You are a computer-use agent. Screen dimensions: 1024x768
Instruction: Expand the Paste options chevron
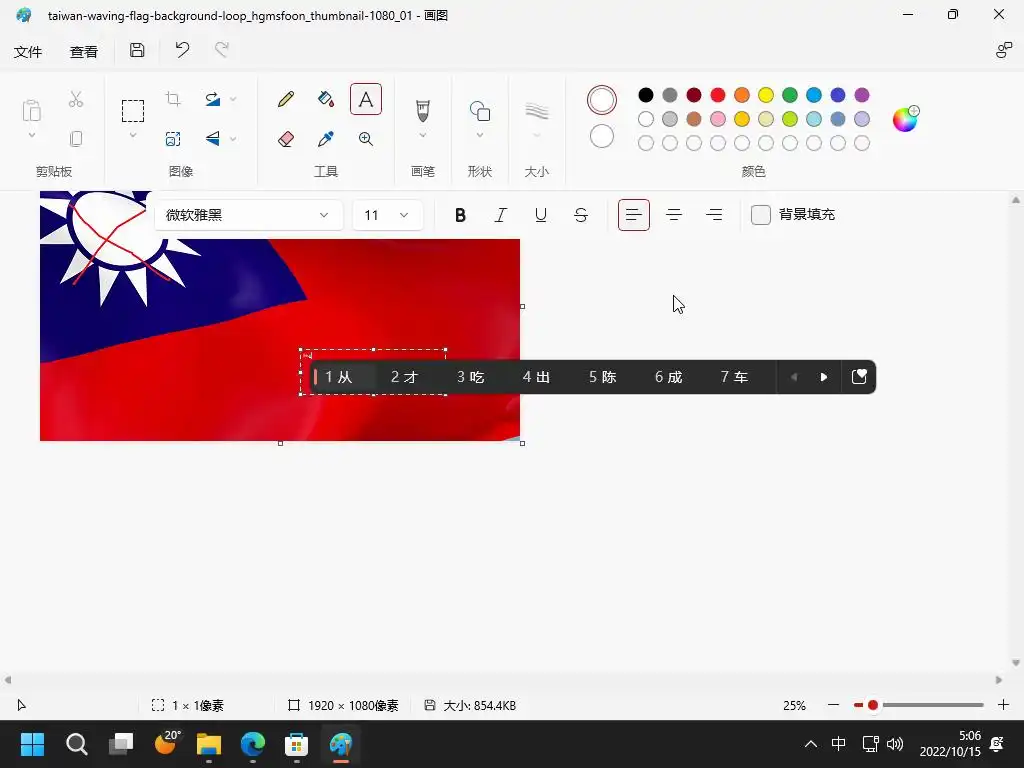tap(31, 135)
